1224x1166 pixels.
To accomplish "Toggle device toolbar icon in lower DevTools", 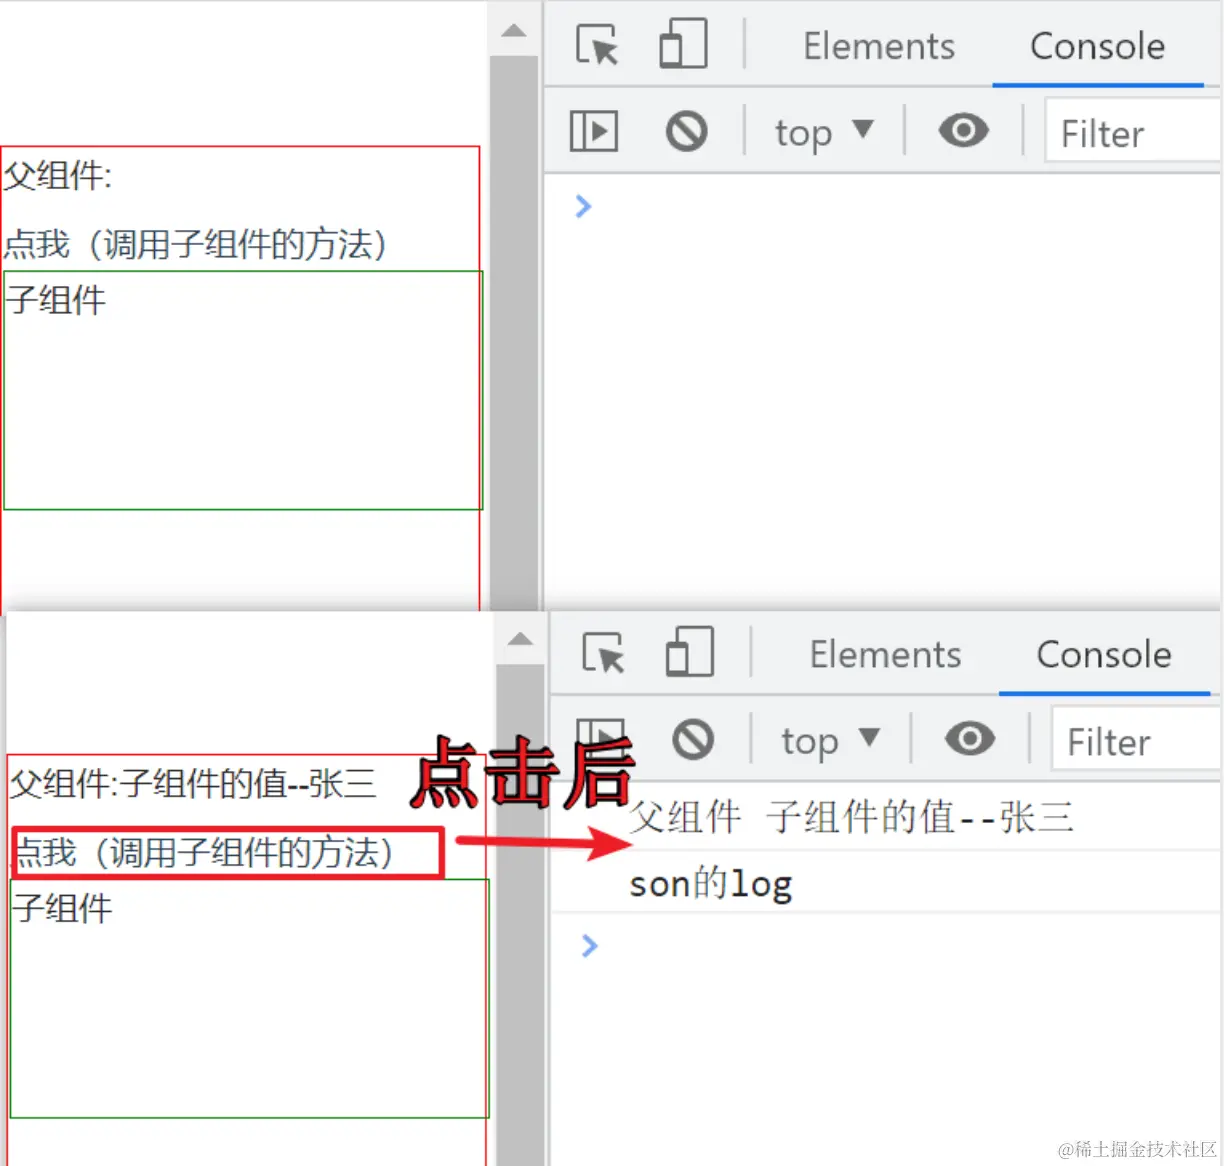I will point(689,653).
